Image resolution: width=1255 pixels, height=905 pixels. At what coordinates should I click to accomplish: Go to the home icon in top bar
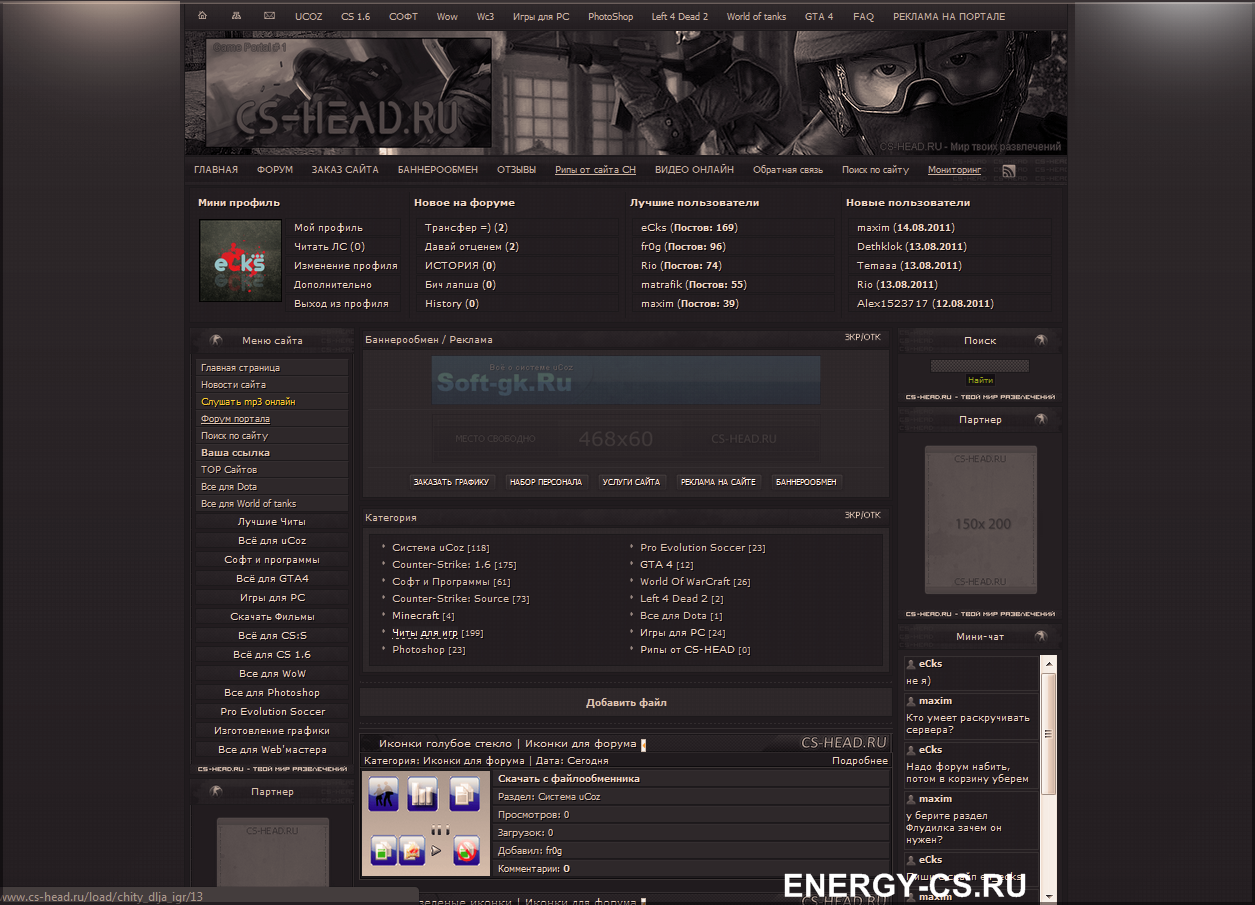(203, 16)
